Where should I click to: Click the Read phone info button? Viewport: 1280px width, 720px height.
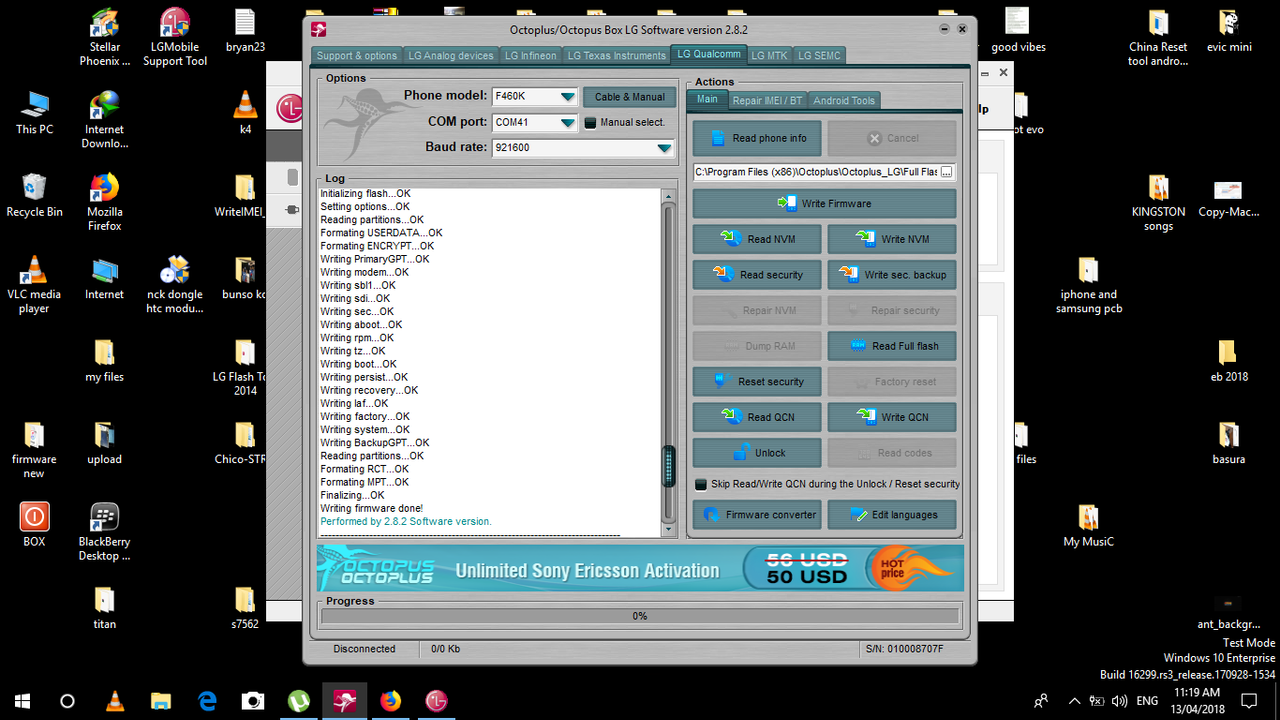756,138
